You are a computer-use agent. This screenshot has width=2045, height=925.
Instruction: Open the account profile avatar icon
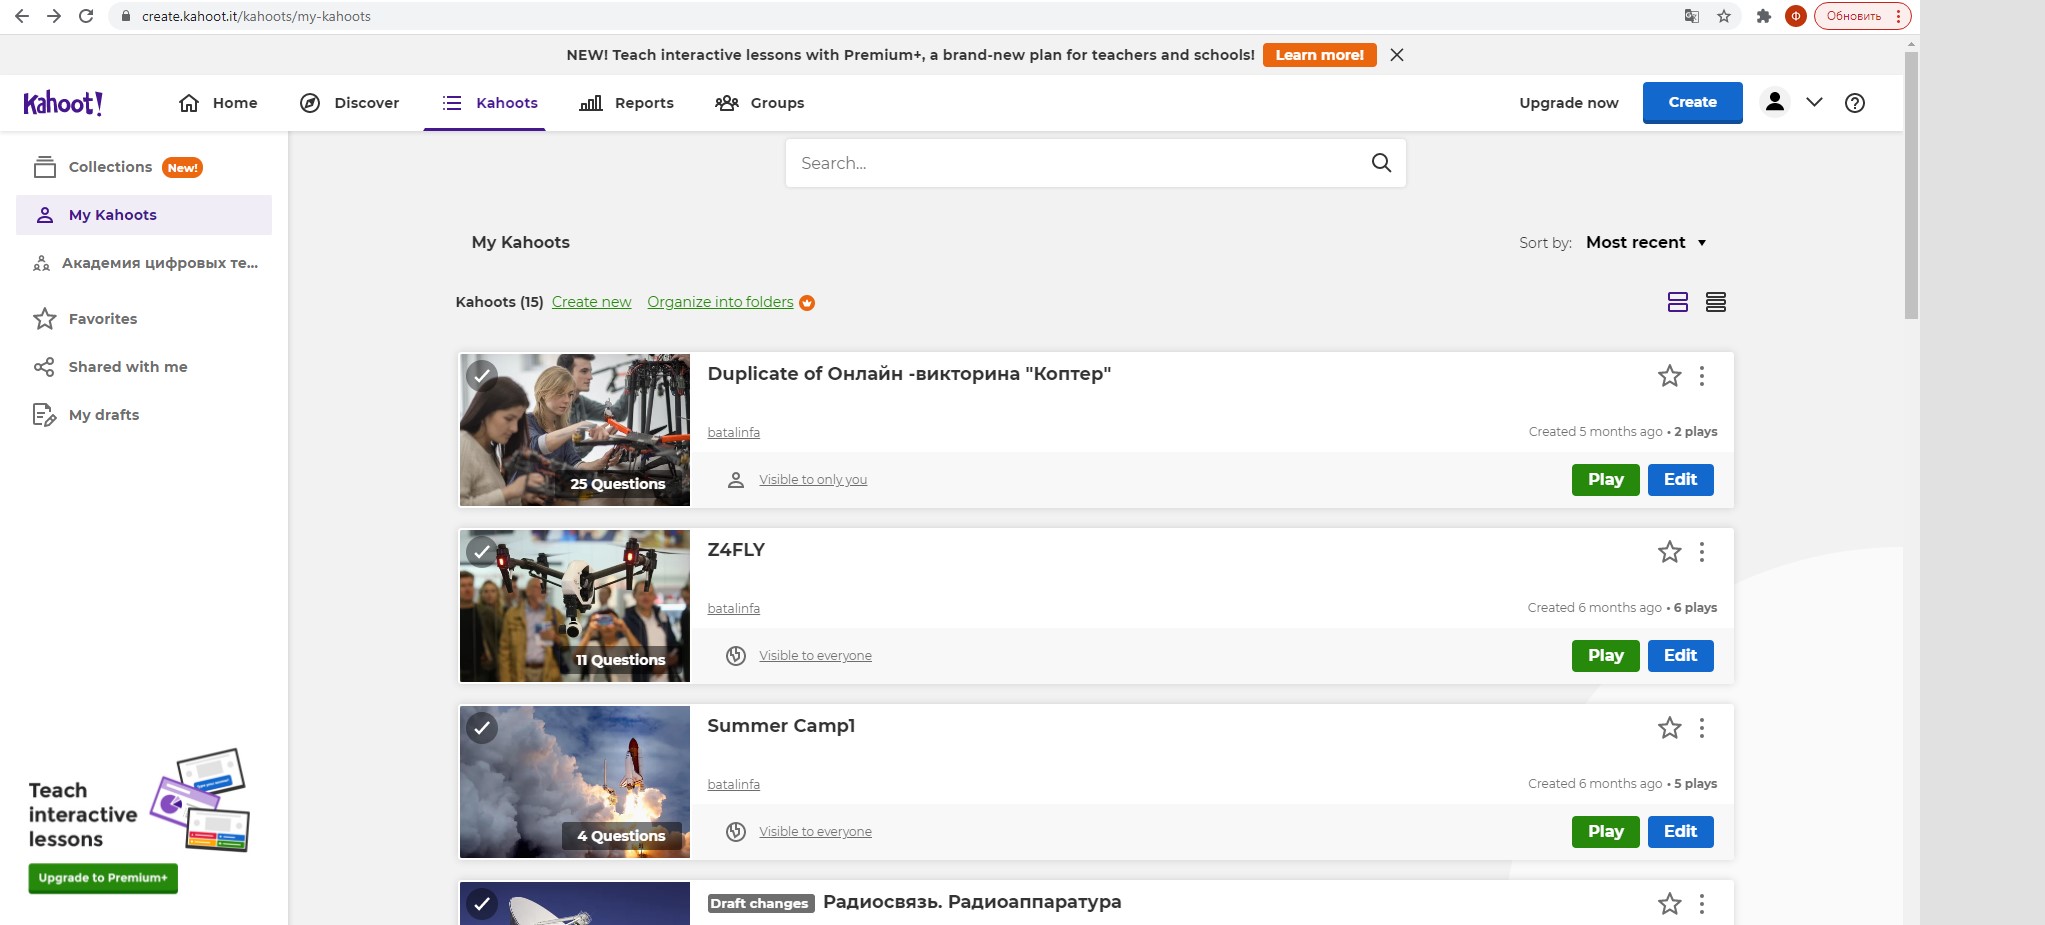pyautogui.click(x=1775, y=102)
